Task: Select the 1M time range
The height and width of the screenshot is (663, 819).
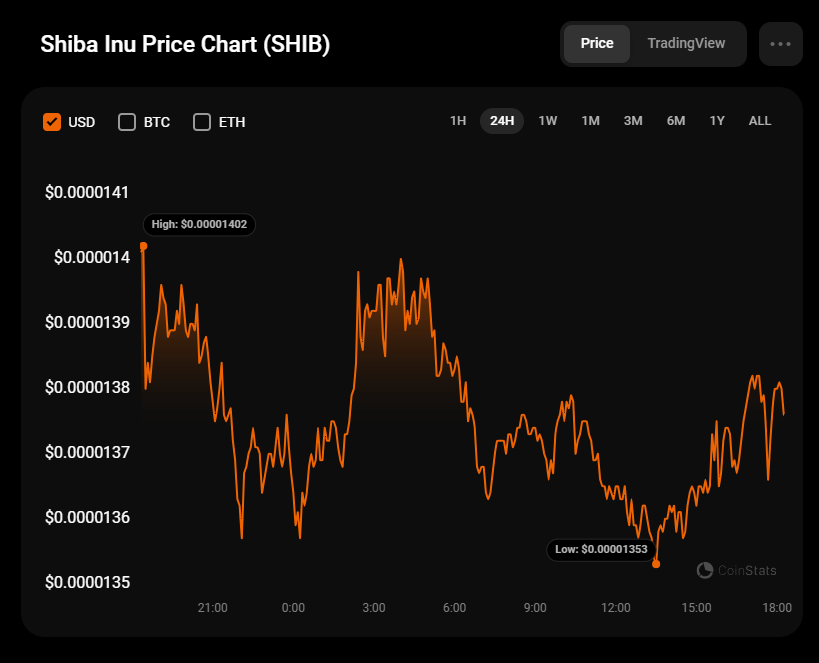Action: [x=591, y=121]
